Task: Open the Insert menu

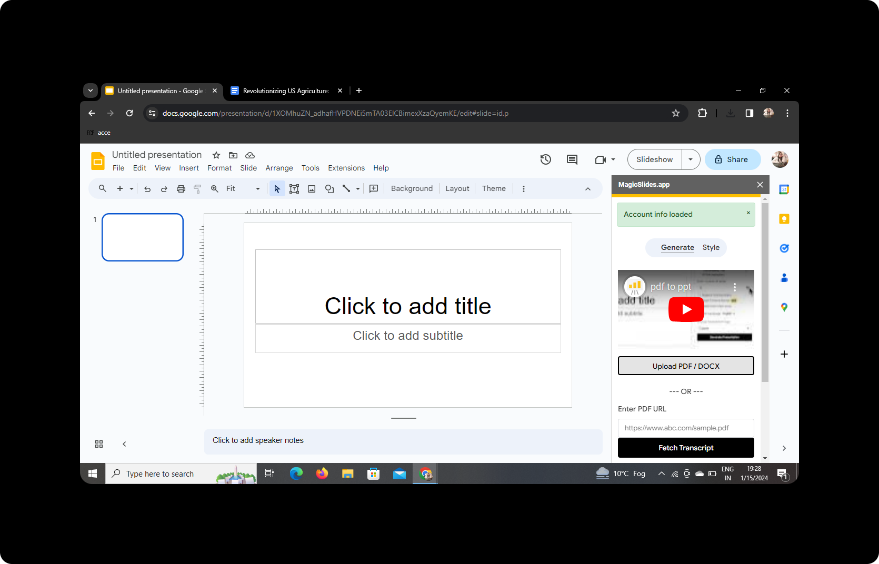Action: pyautogui.click(x=189, y=168)
